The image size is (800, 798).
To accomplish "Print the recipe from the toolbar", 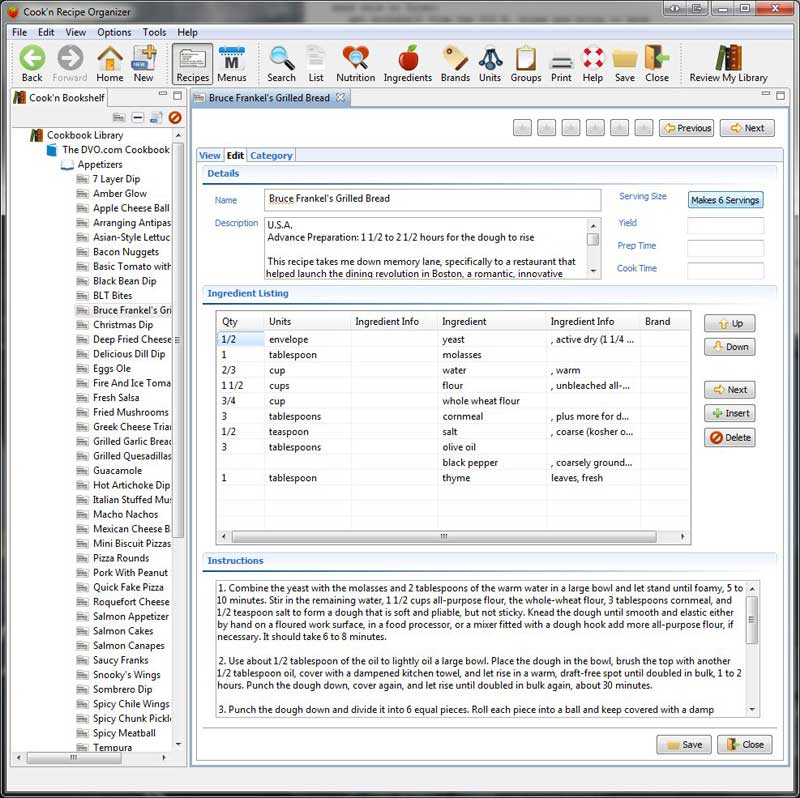I will point(561,64).
